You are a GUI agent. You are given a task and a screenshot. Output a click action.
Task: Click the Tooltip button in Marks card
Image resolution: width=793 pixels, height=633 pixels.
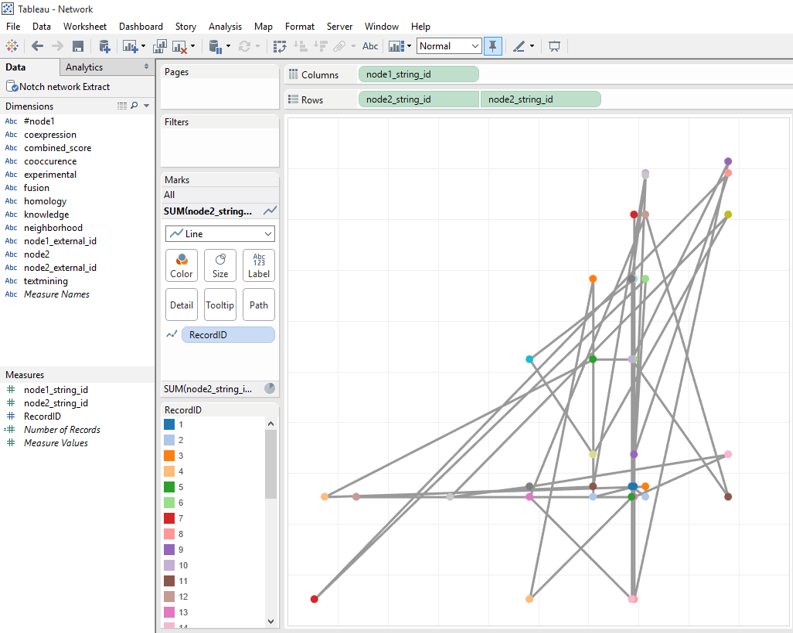(220, 304)
